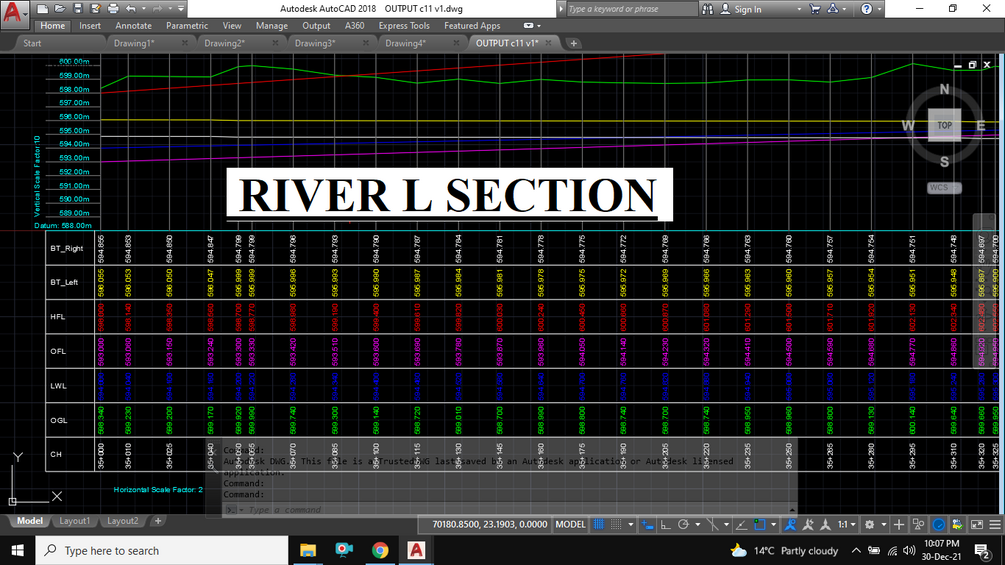This screenshot has height=565, width=1005.
Task: Close the Drawing4* file tab
Action: (456, 43)
